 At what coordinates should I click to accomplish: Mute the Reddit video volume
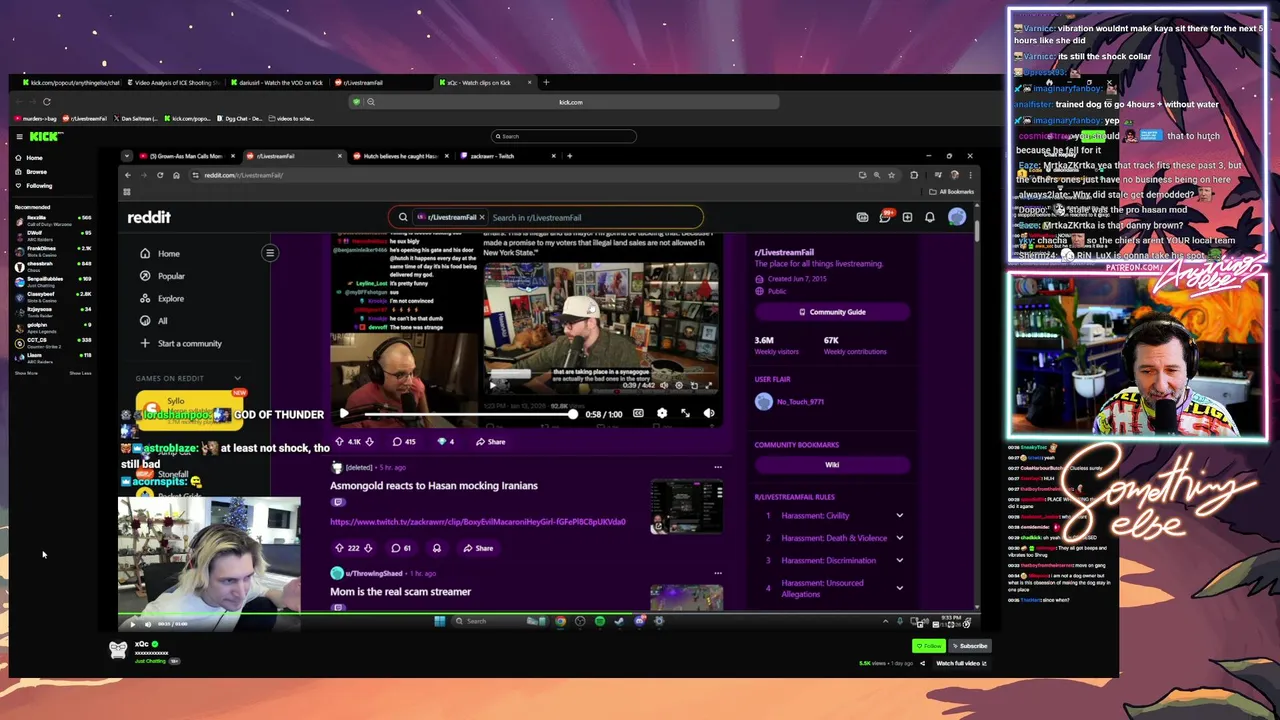(x=708, y=413)
